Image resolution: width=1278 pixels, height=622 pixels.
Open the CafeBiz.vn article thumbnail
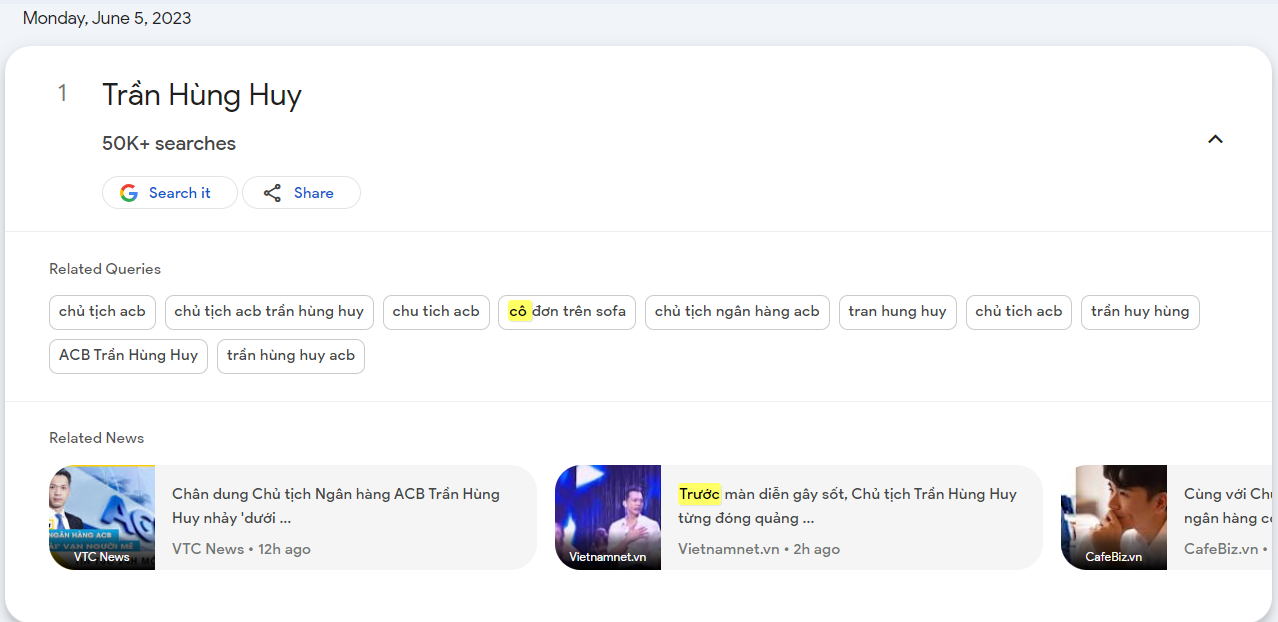point(1114,518)
